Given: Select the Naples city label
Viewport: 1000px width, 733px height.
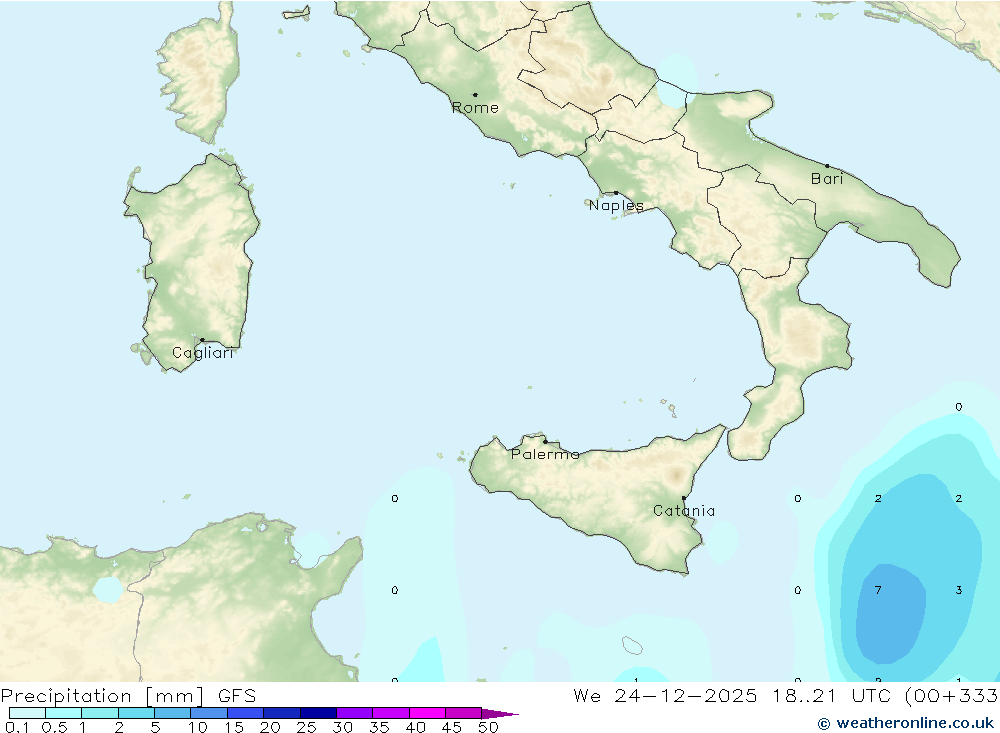Looking at the screenshot, I should tap(616, 205).
